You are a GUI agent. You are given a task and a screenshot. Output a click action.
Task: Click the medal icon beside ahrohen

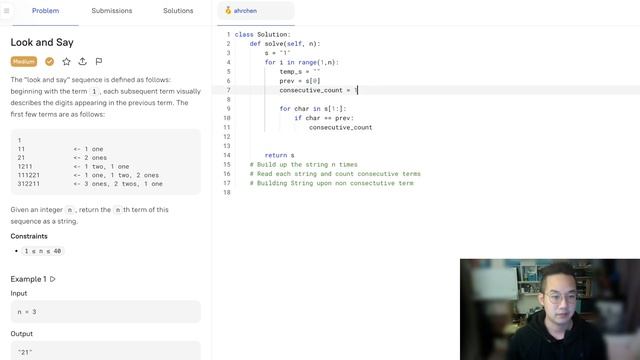click(x=228, y=11)
